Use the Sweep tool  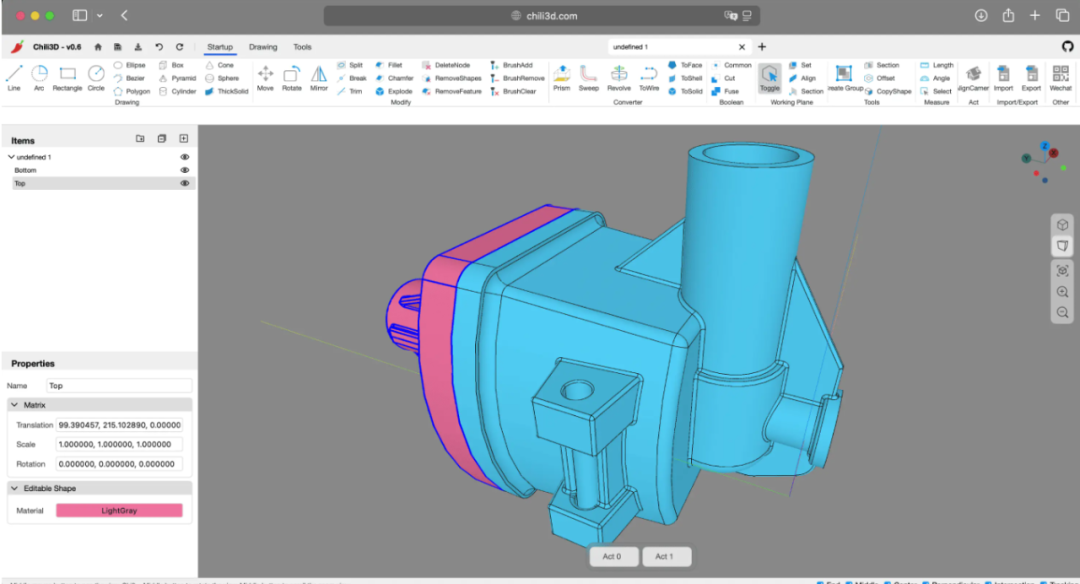(588, 77)
